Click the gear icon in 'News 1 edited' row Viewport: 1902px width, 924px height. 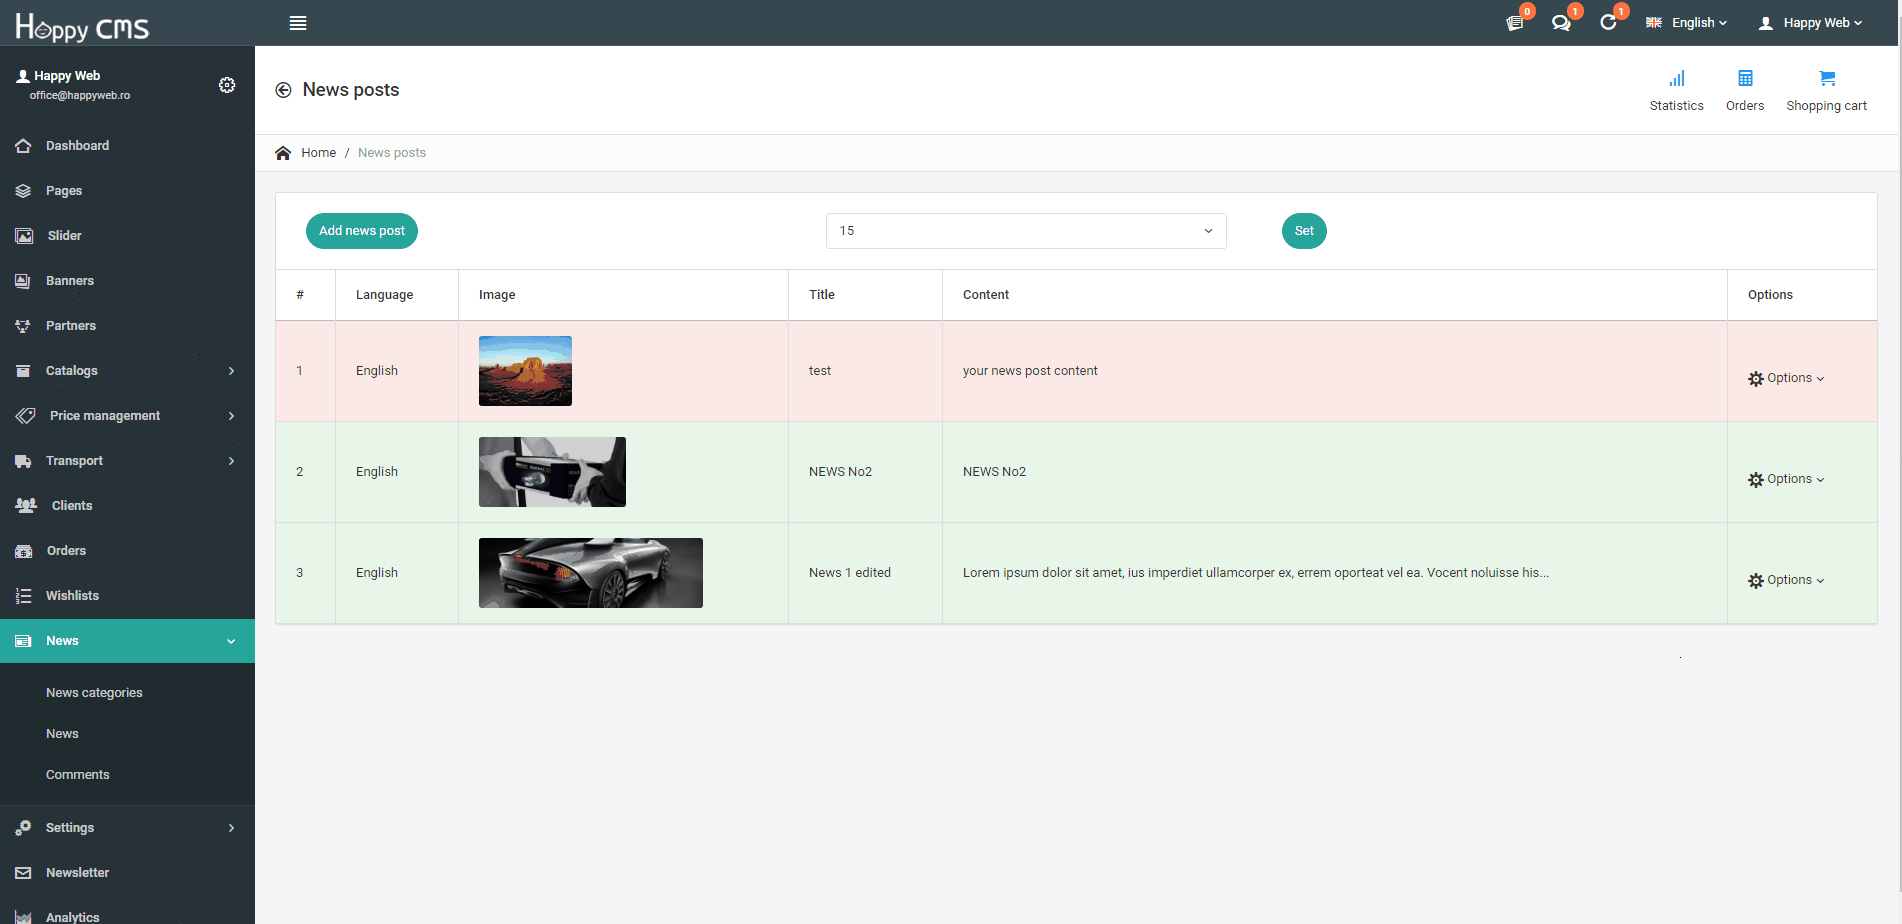click(x=1756, y=581)
